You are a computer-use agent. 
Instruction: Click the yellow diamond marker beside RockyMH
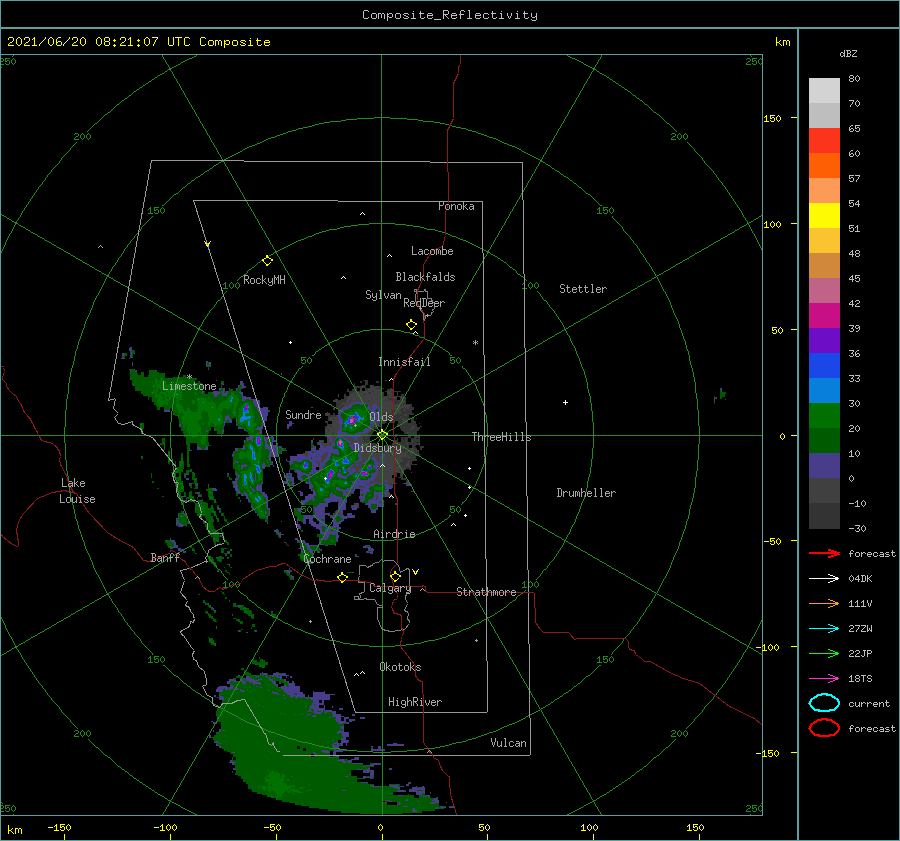(267, 261)
